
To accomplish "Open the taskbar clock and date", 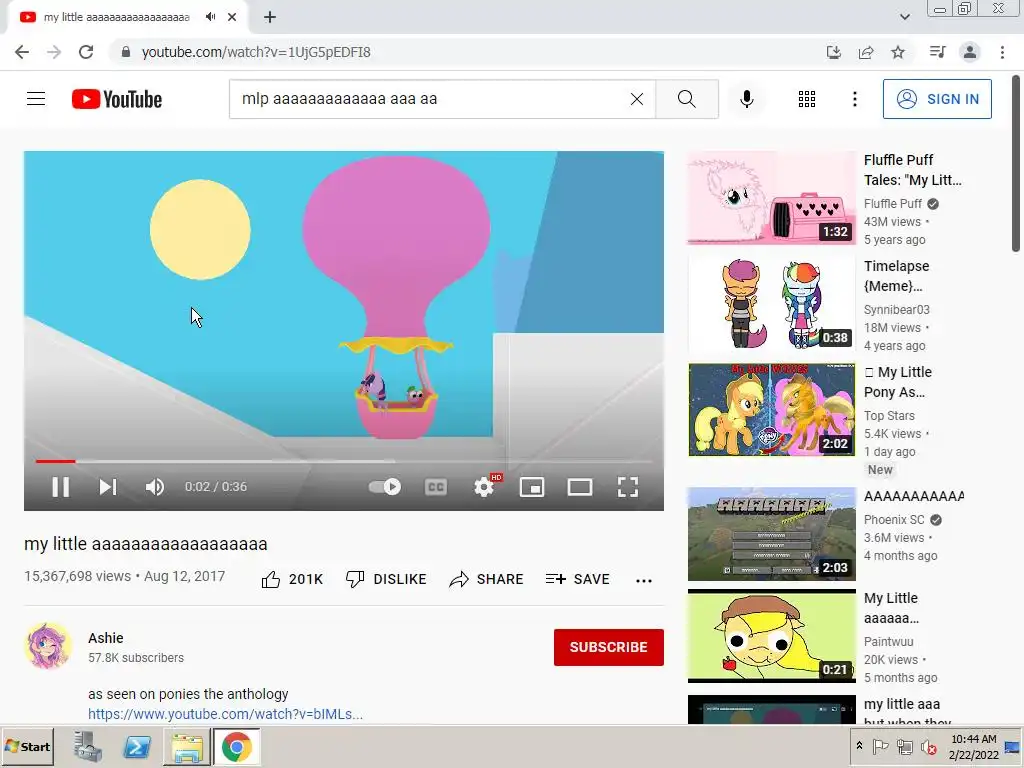I will coord(974,746).
